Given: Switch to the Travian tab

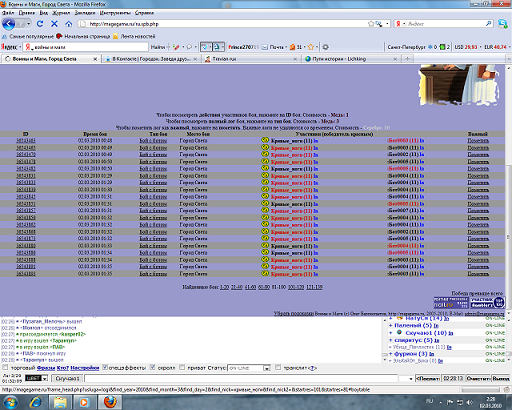Looking at the screenshot, I should (x=252, y=59).
